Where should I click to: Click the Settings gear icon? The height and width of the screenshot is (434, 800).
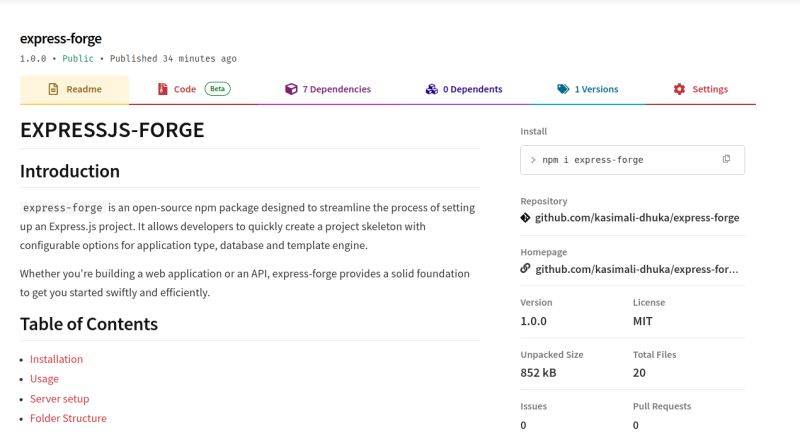pyautogui.click(x=679, y=89)
